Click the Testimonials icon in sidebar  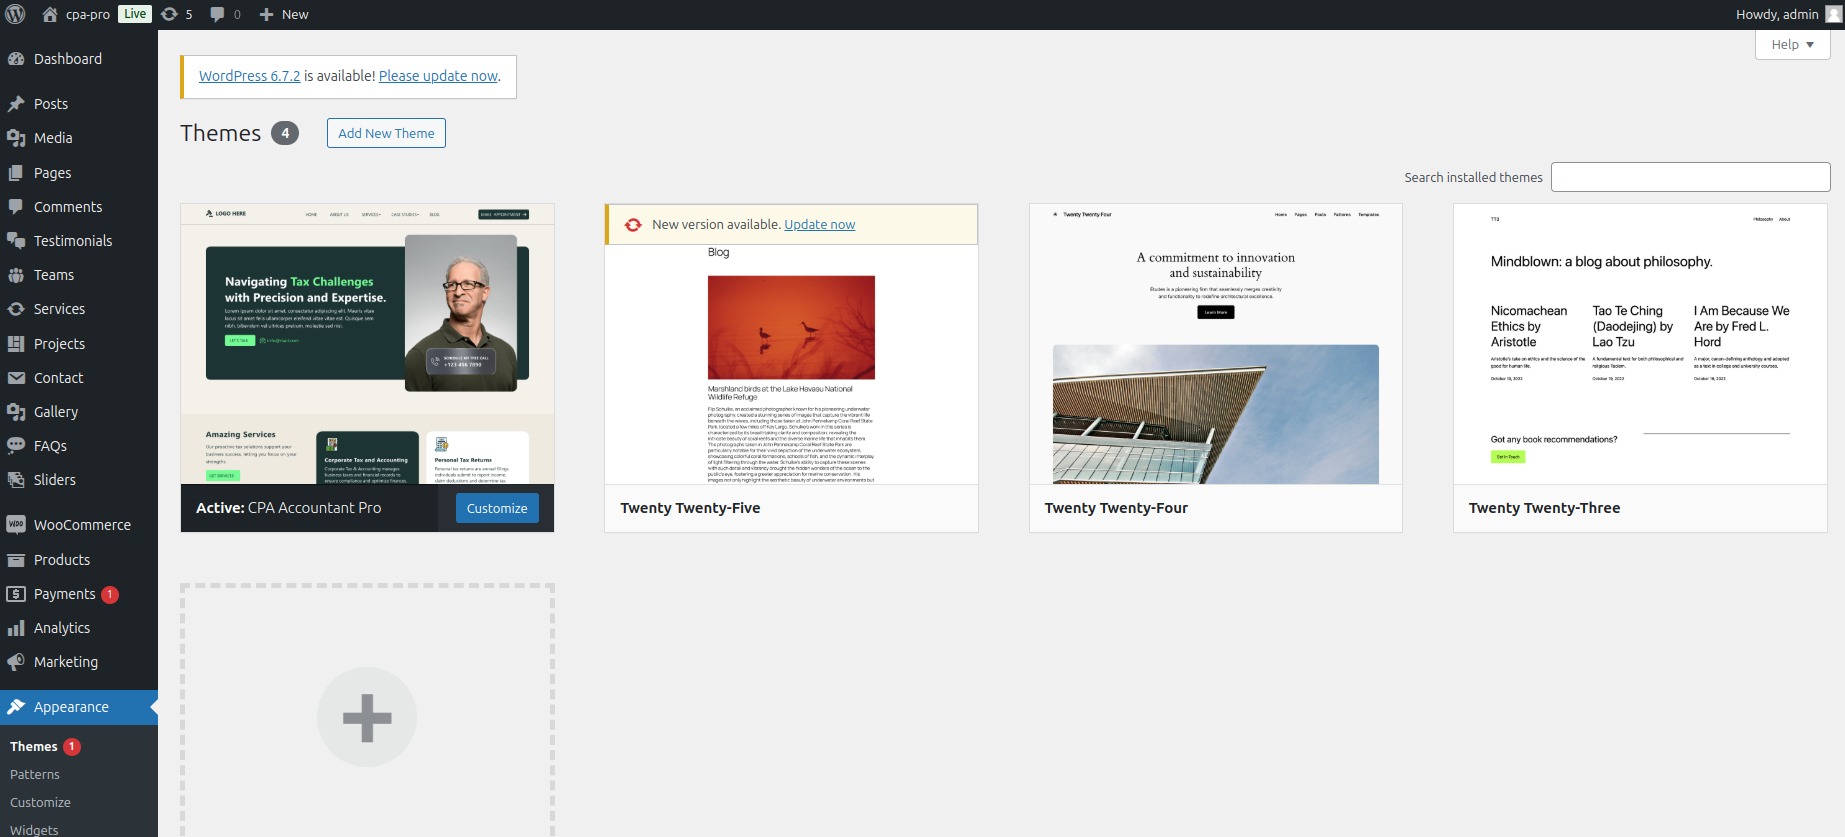tap(16, 241)
